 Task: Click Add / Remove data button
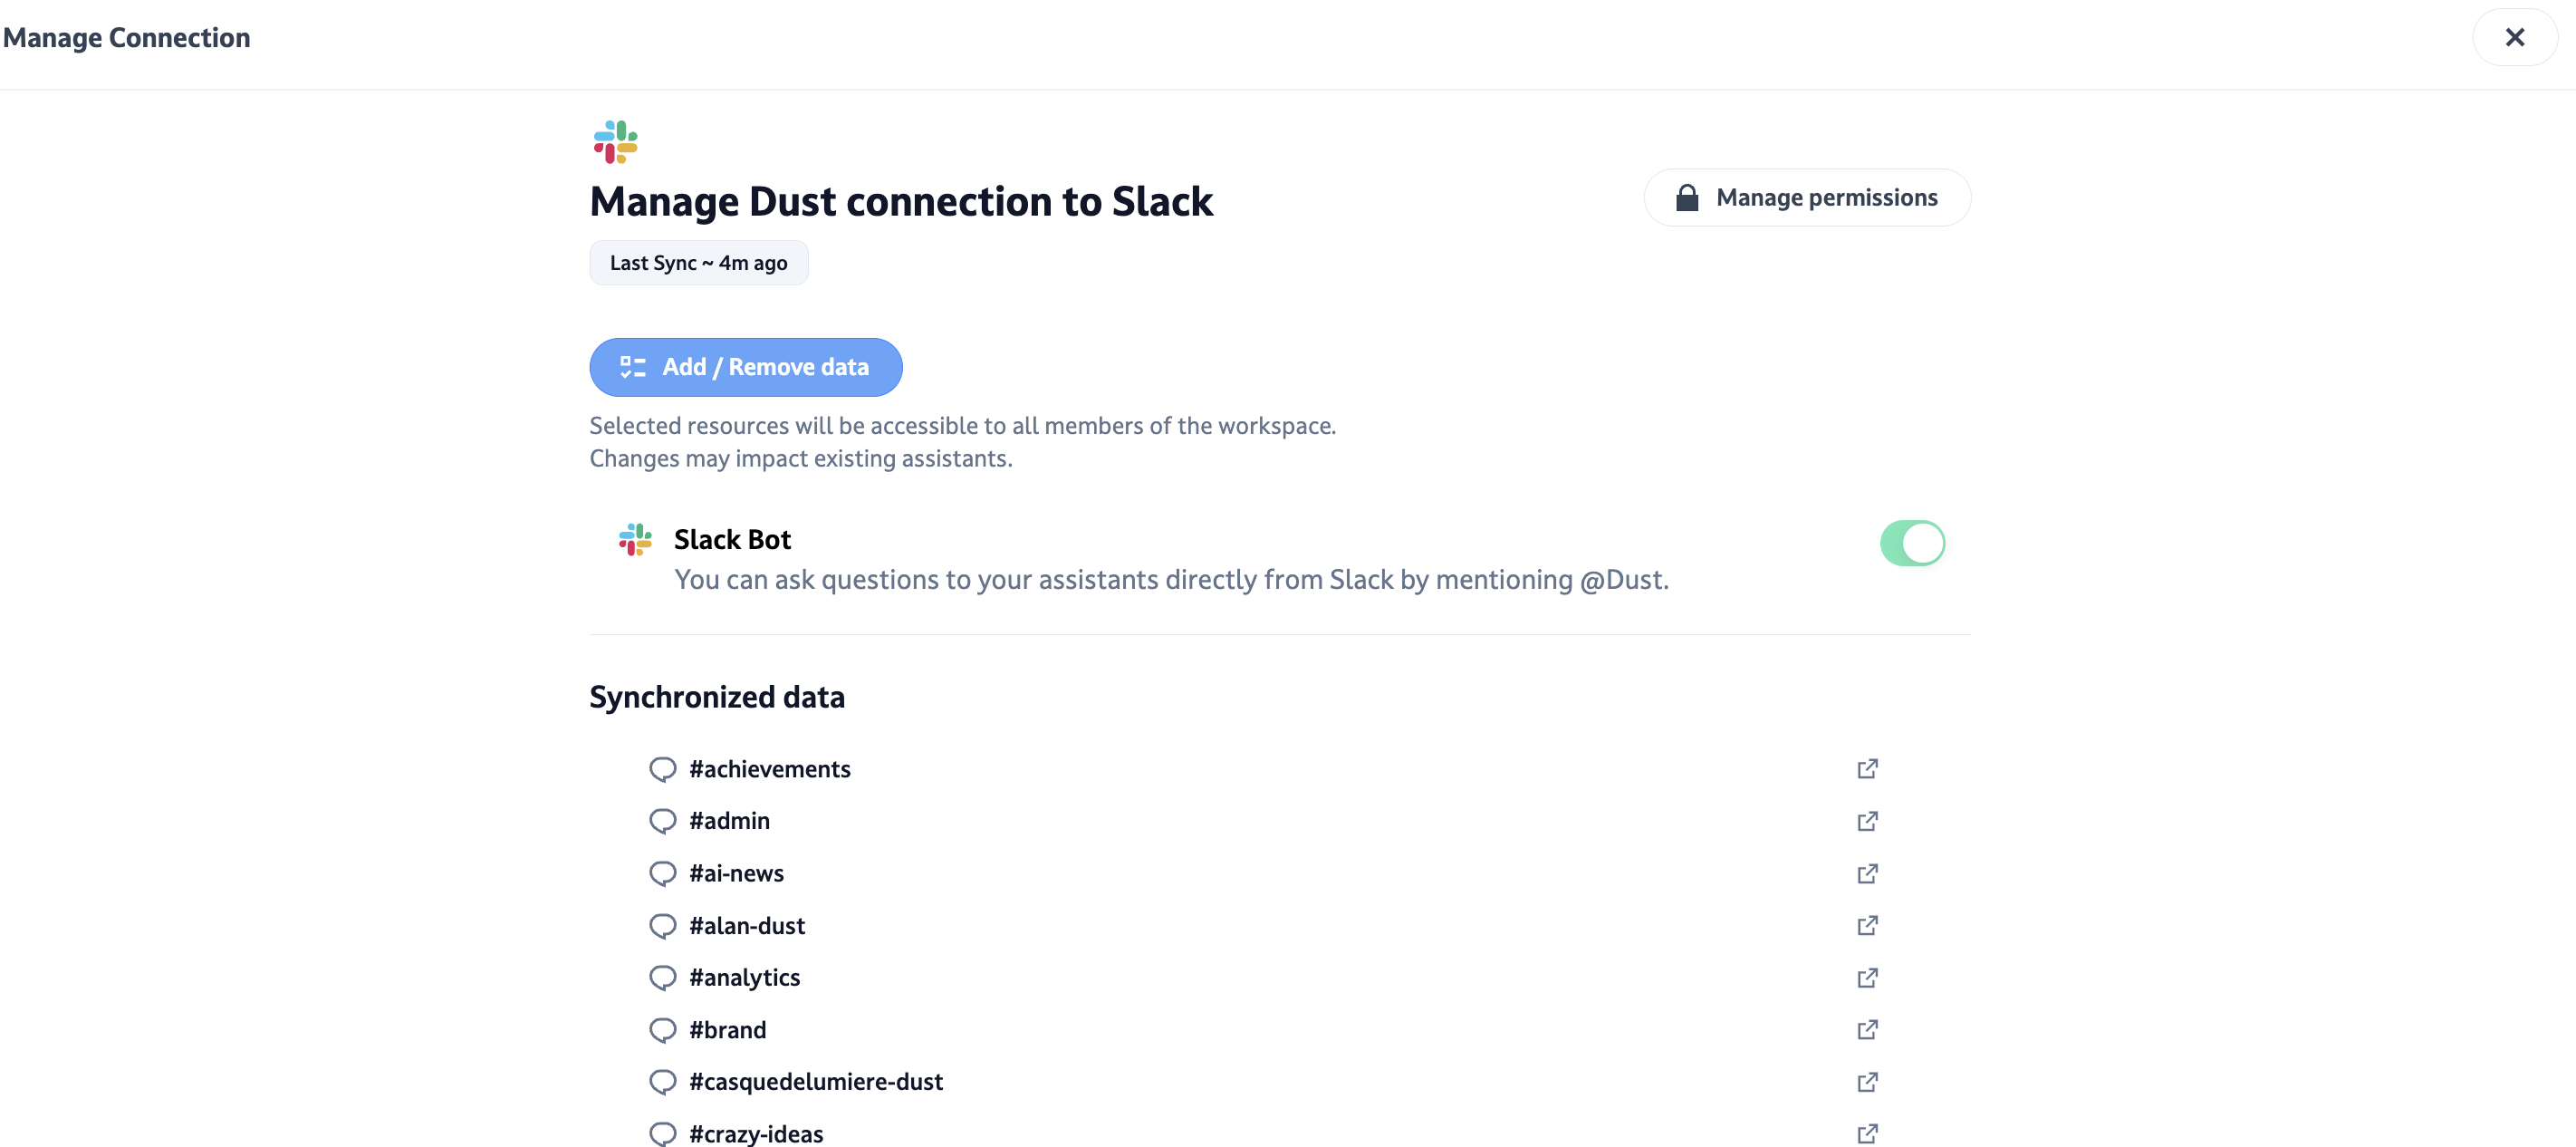coord(746,367)
